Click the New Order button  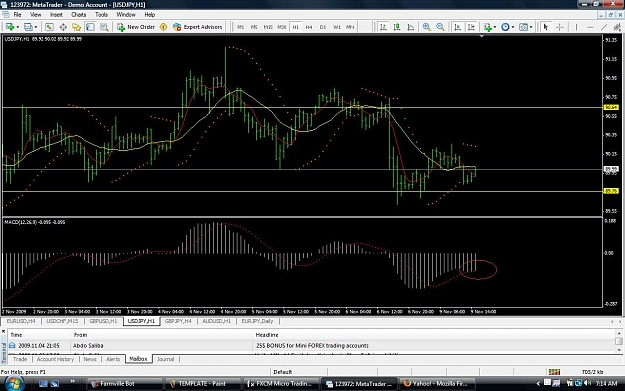[x=136, y=27]
